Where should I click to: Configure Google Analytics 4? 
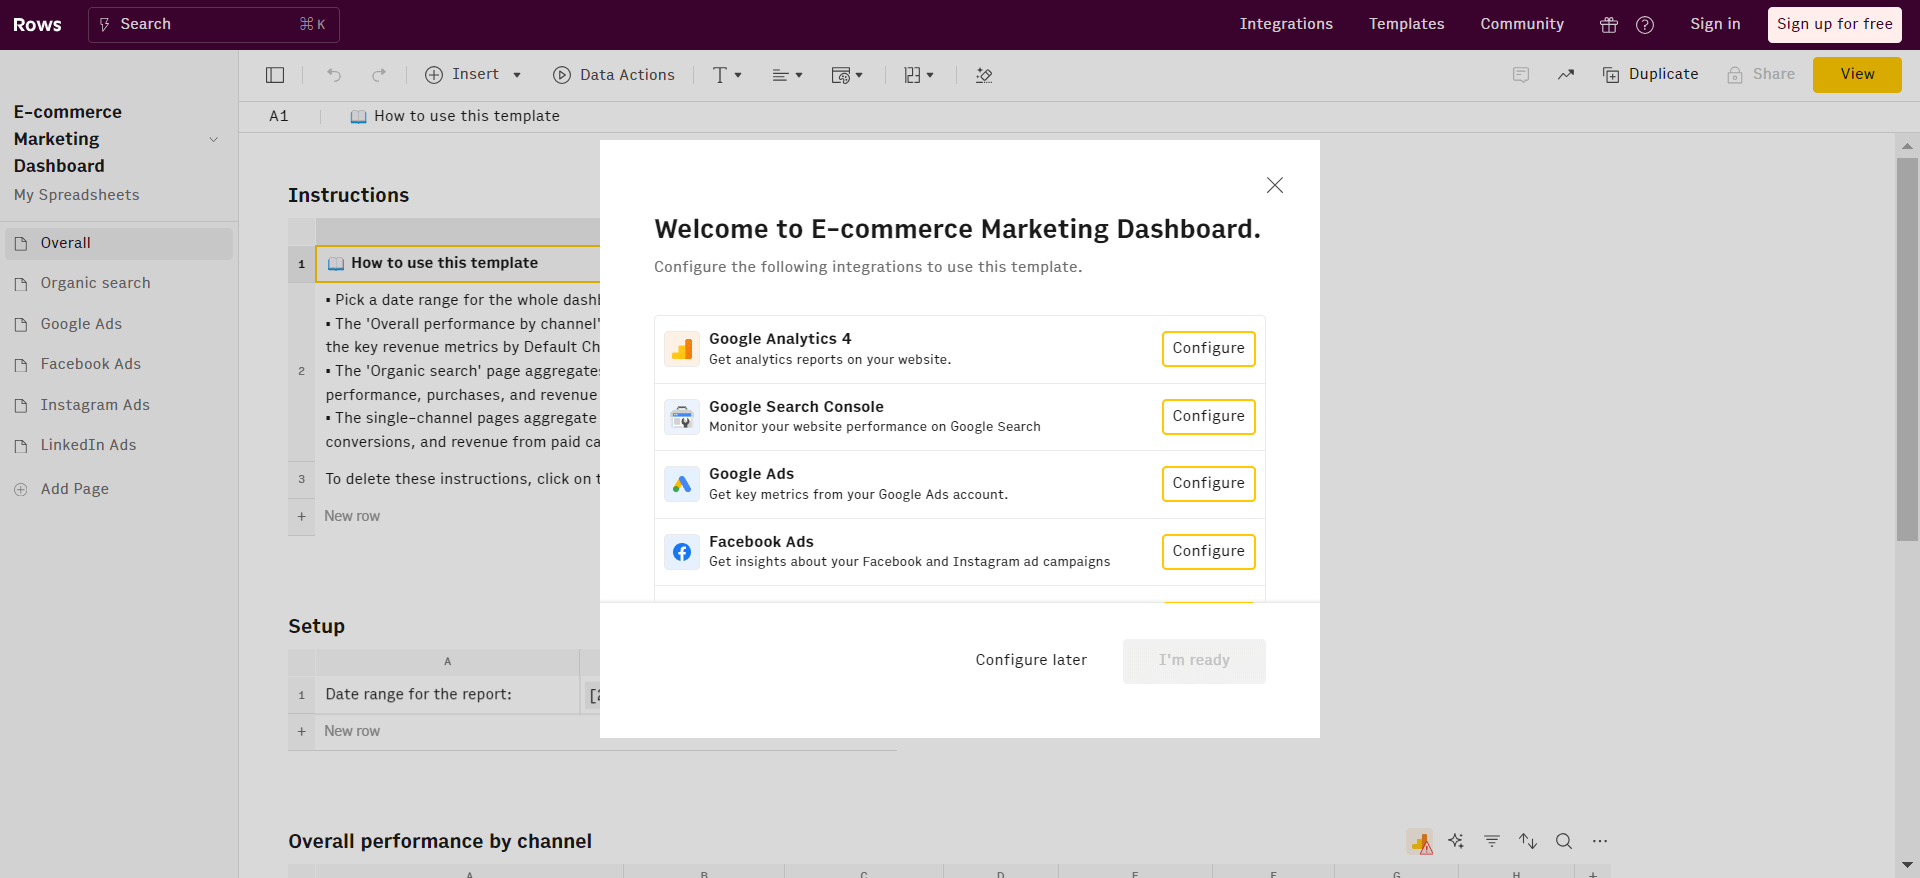tap(1208, 349)
